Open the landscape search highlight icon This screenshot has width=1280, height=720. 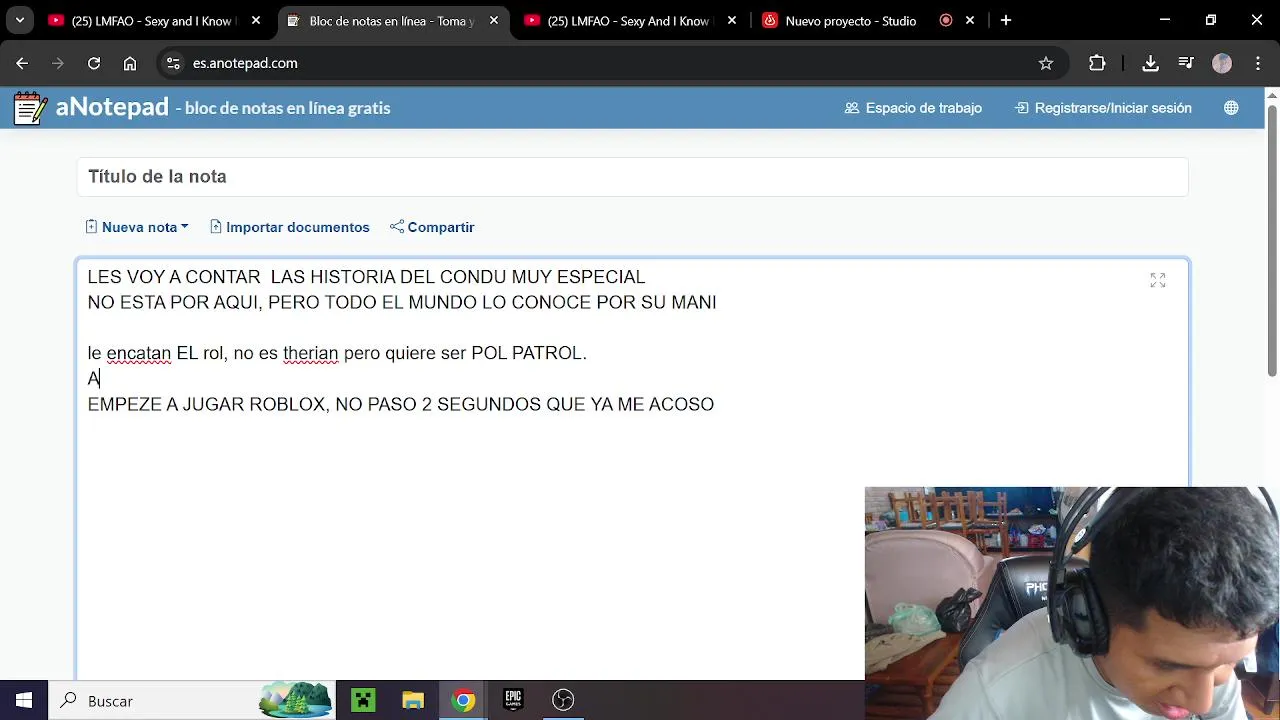pyautogui.click(x=295, y=701)
